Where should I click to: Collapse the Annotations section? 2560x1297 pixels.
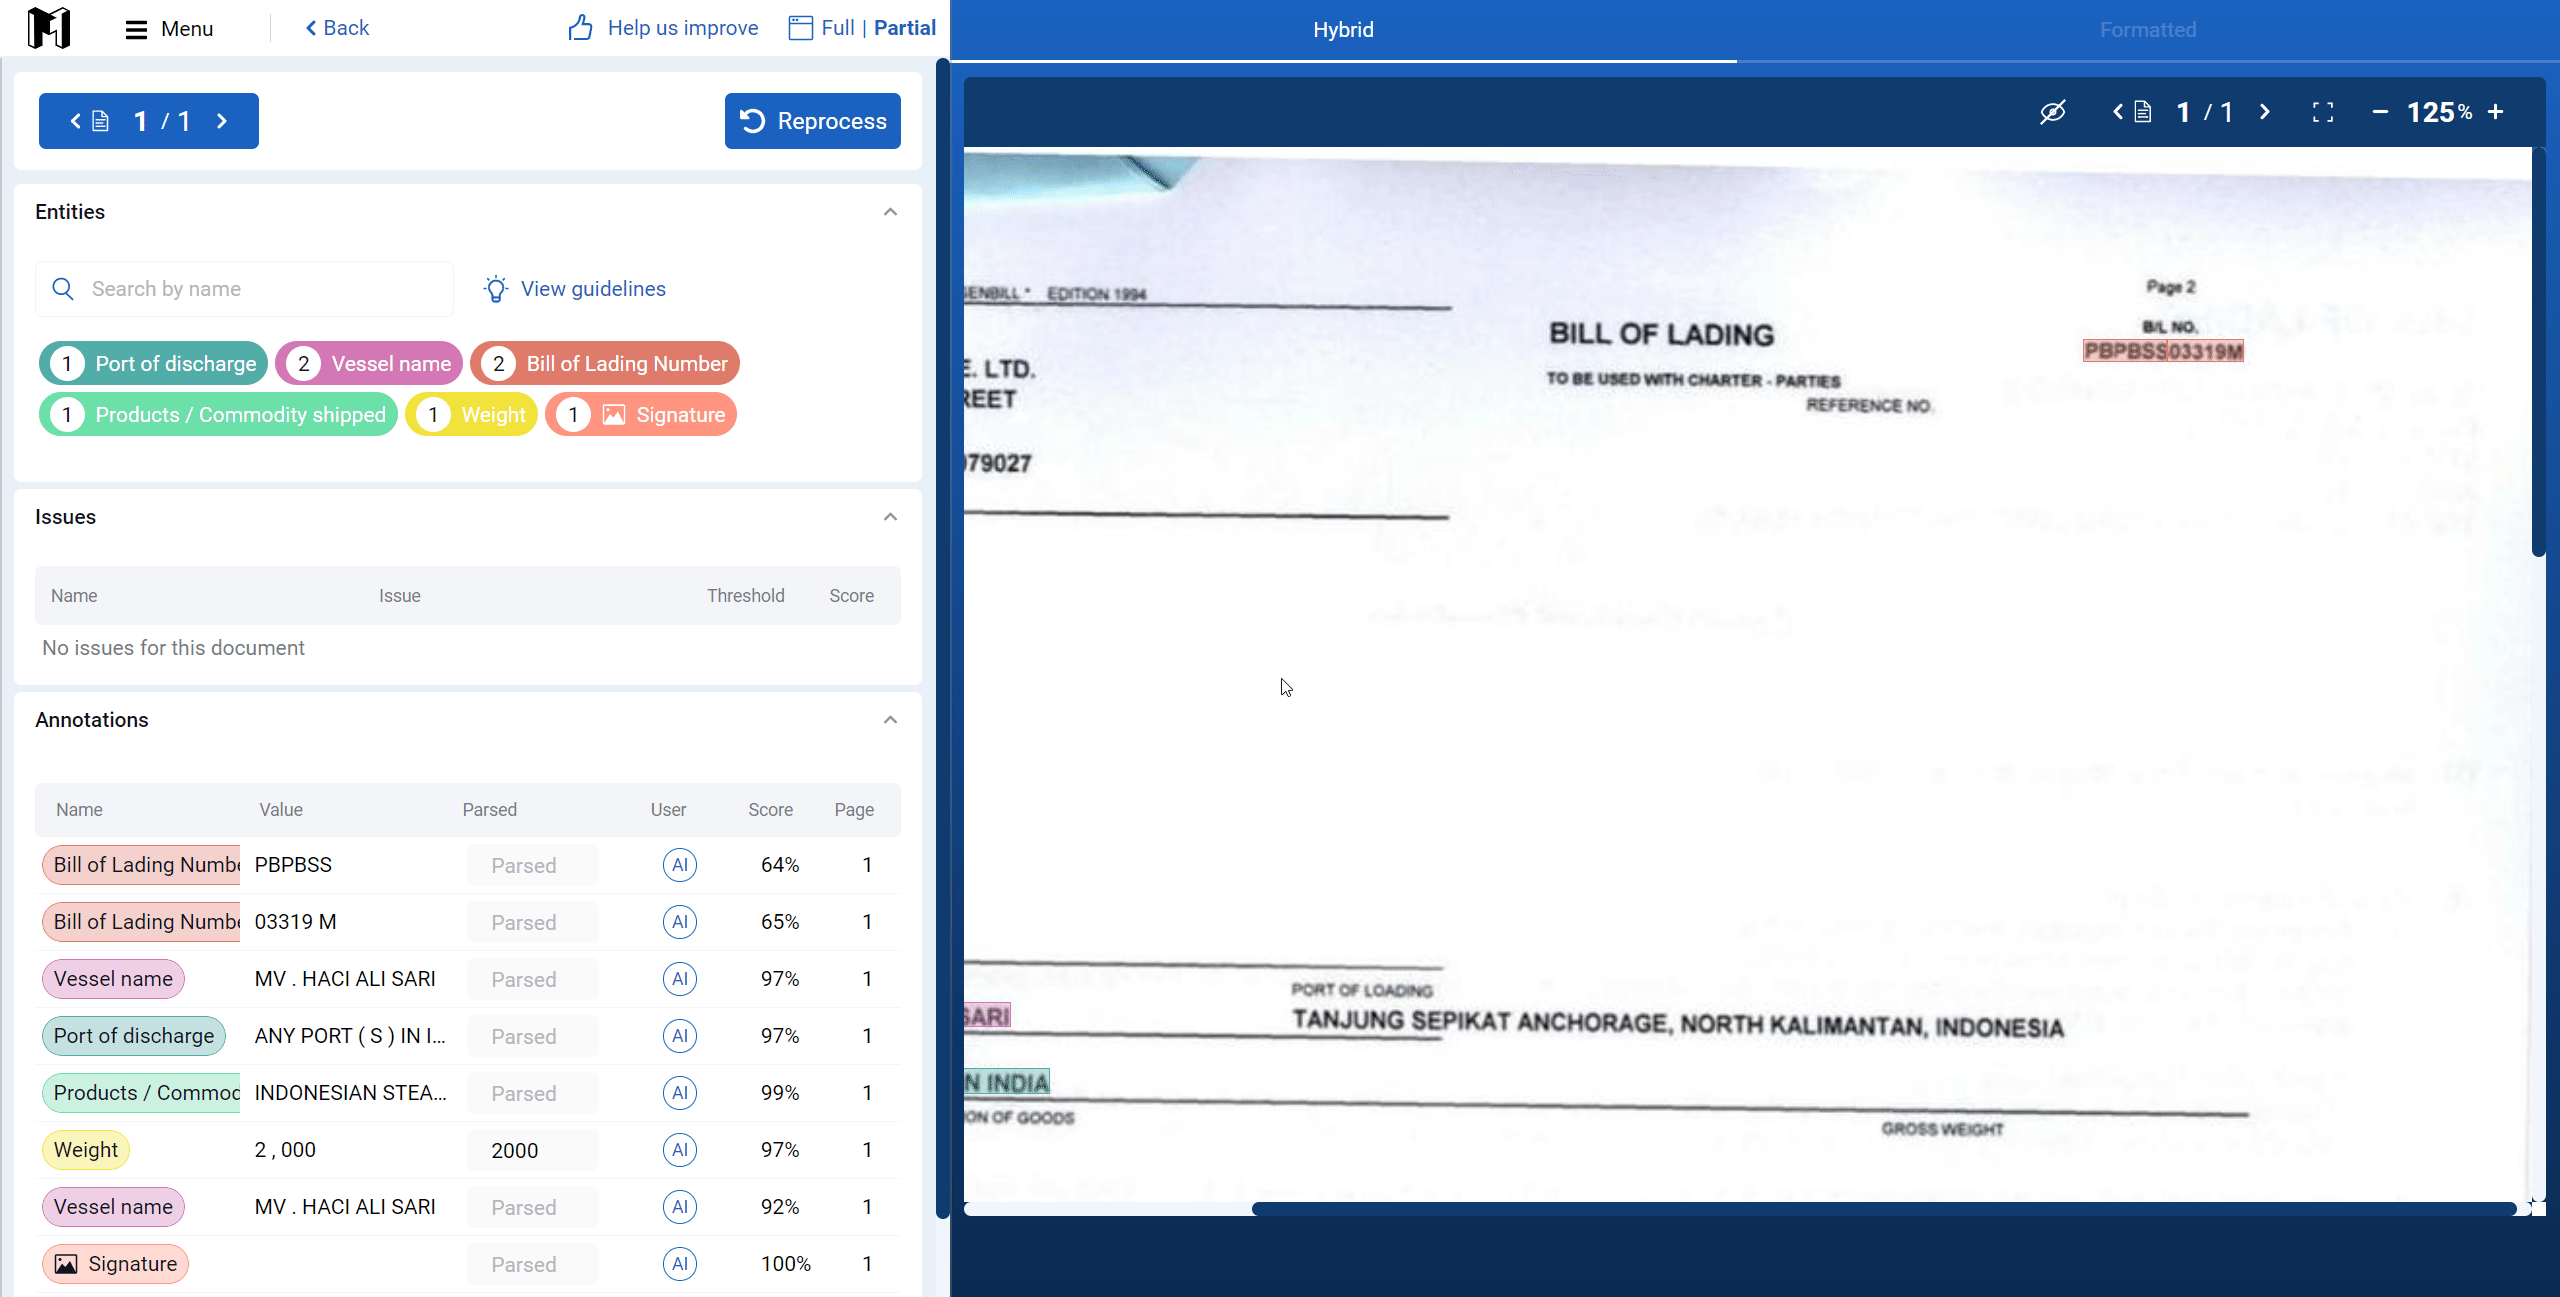coord(890,720)
